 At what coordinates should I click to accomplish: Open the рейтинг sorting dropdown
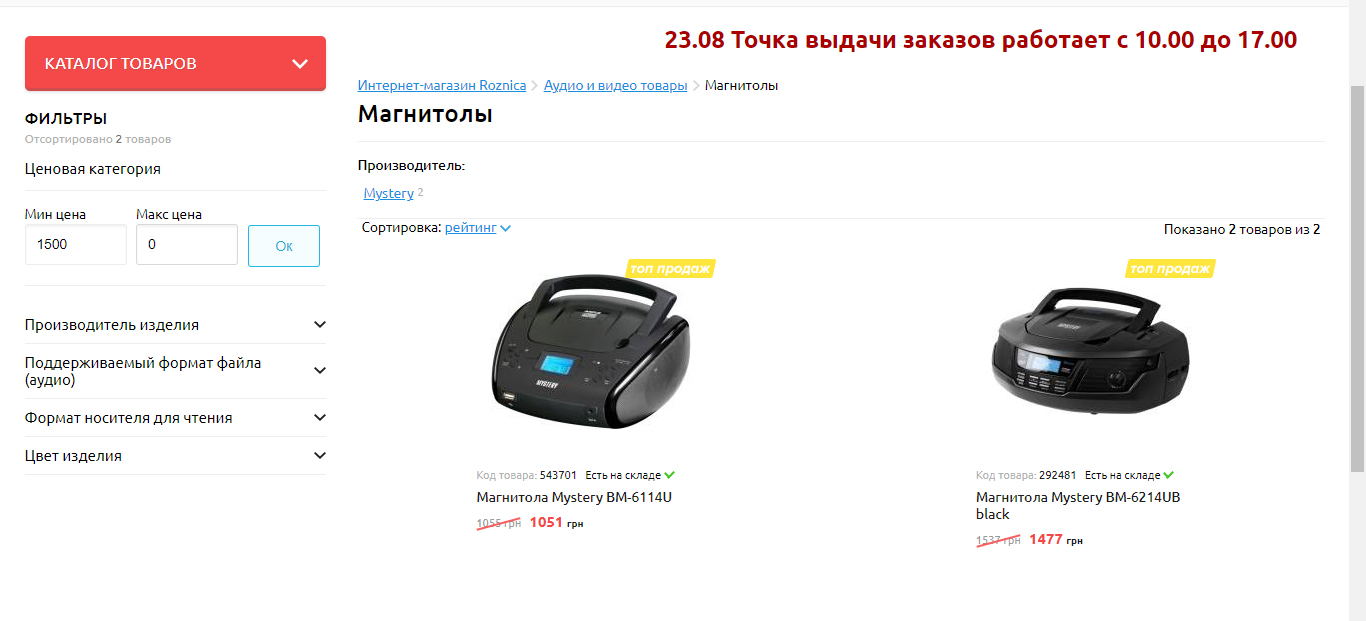point(471,228)
